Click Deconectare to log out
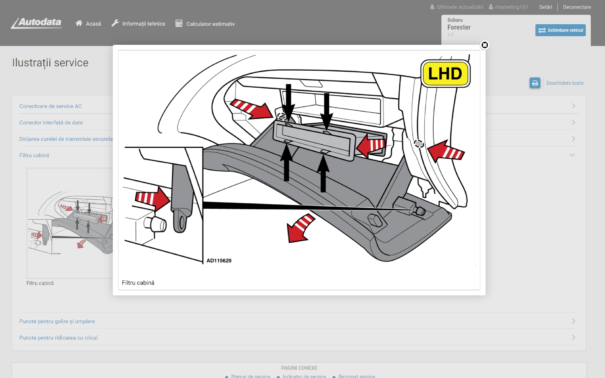 (x=576, y=7)
